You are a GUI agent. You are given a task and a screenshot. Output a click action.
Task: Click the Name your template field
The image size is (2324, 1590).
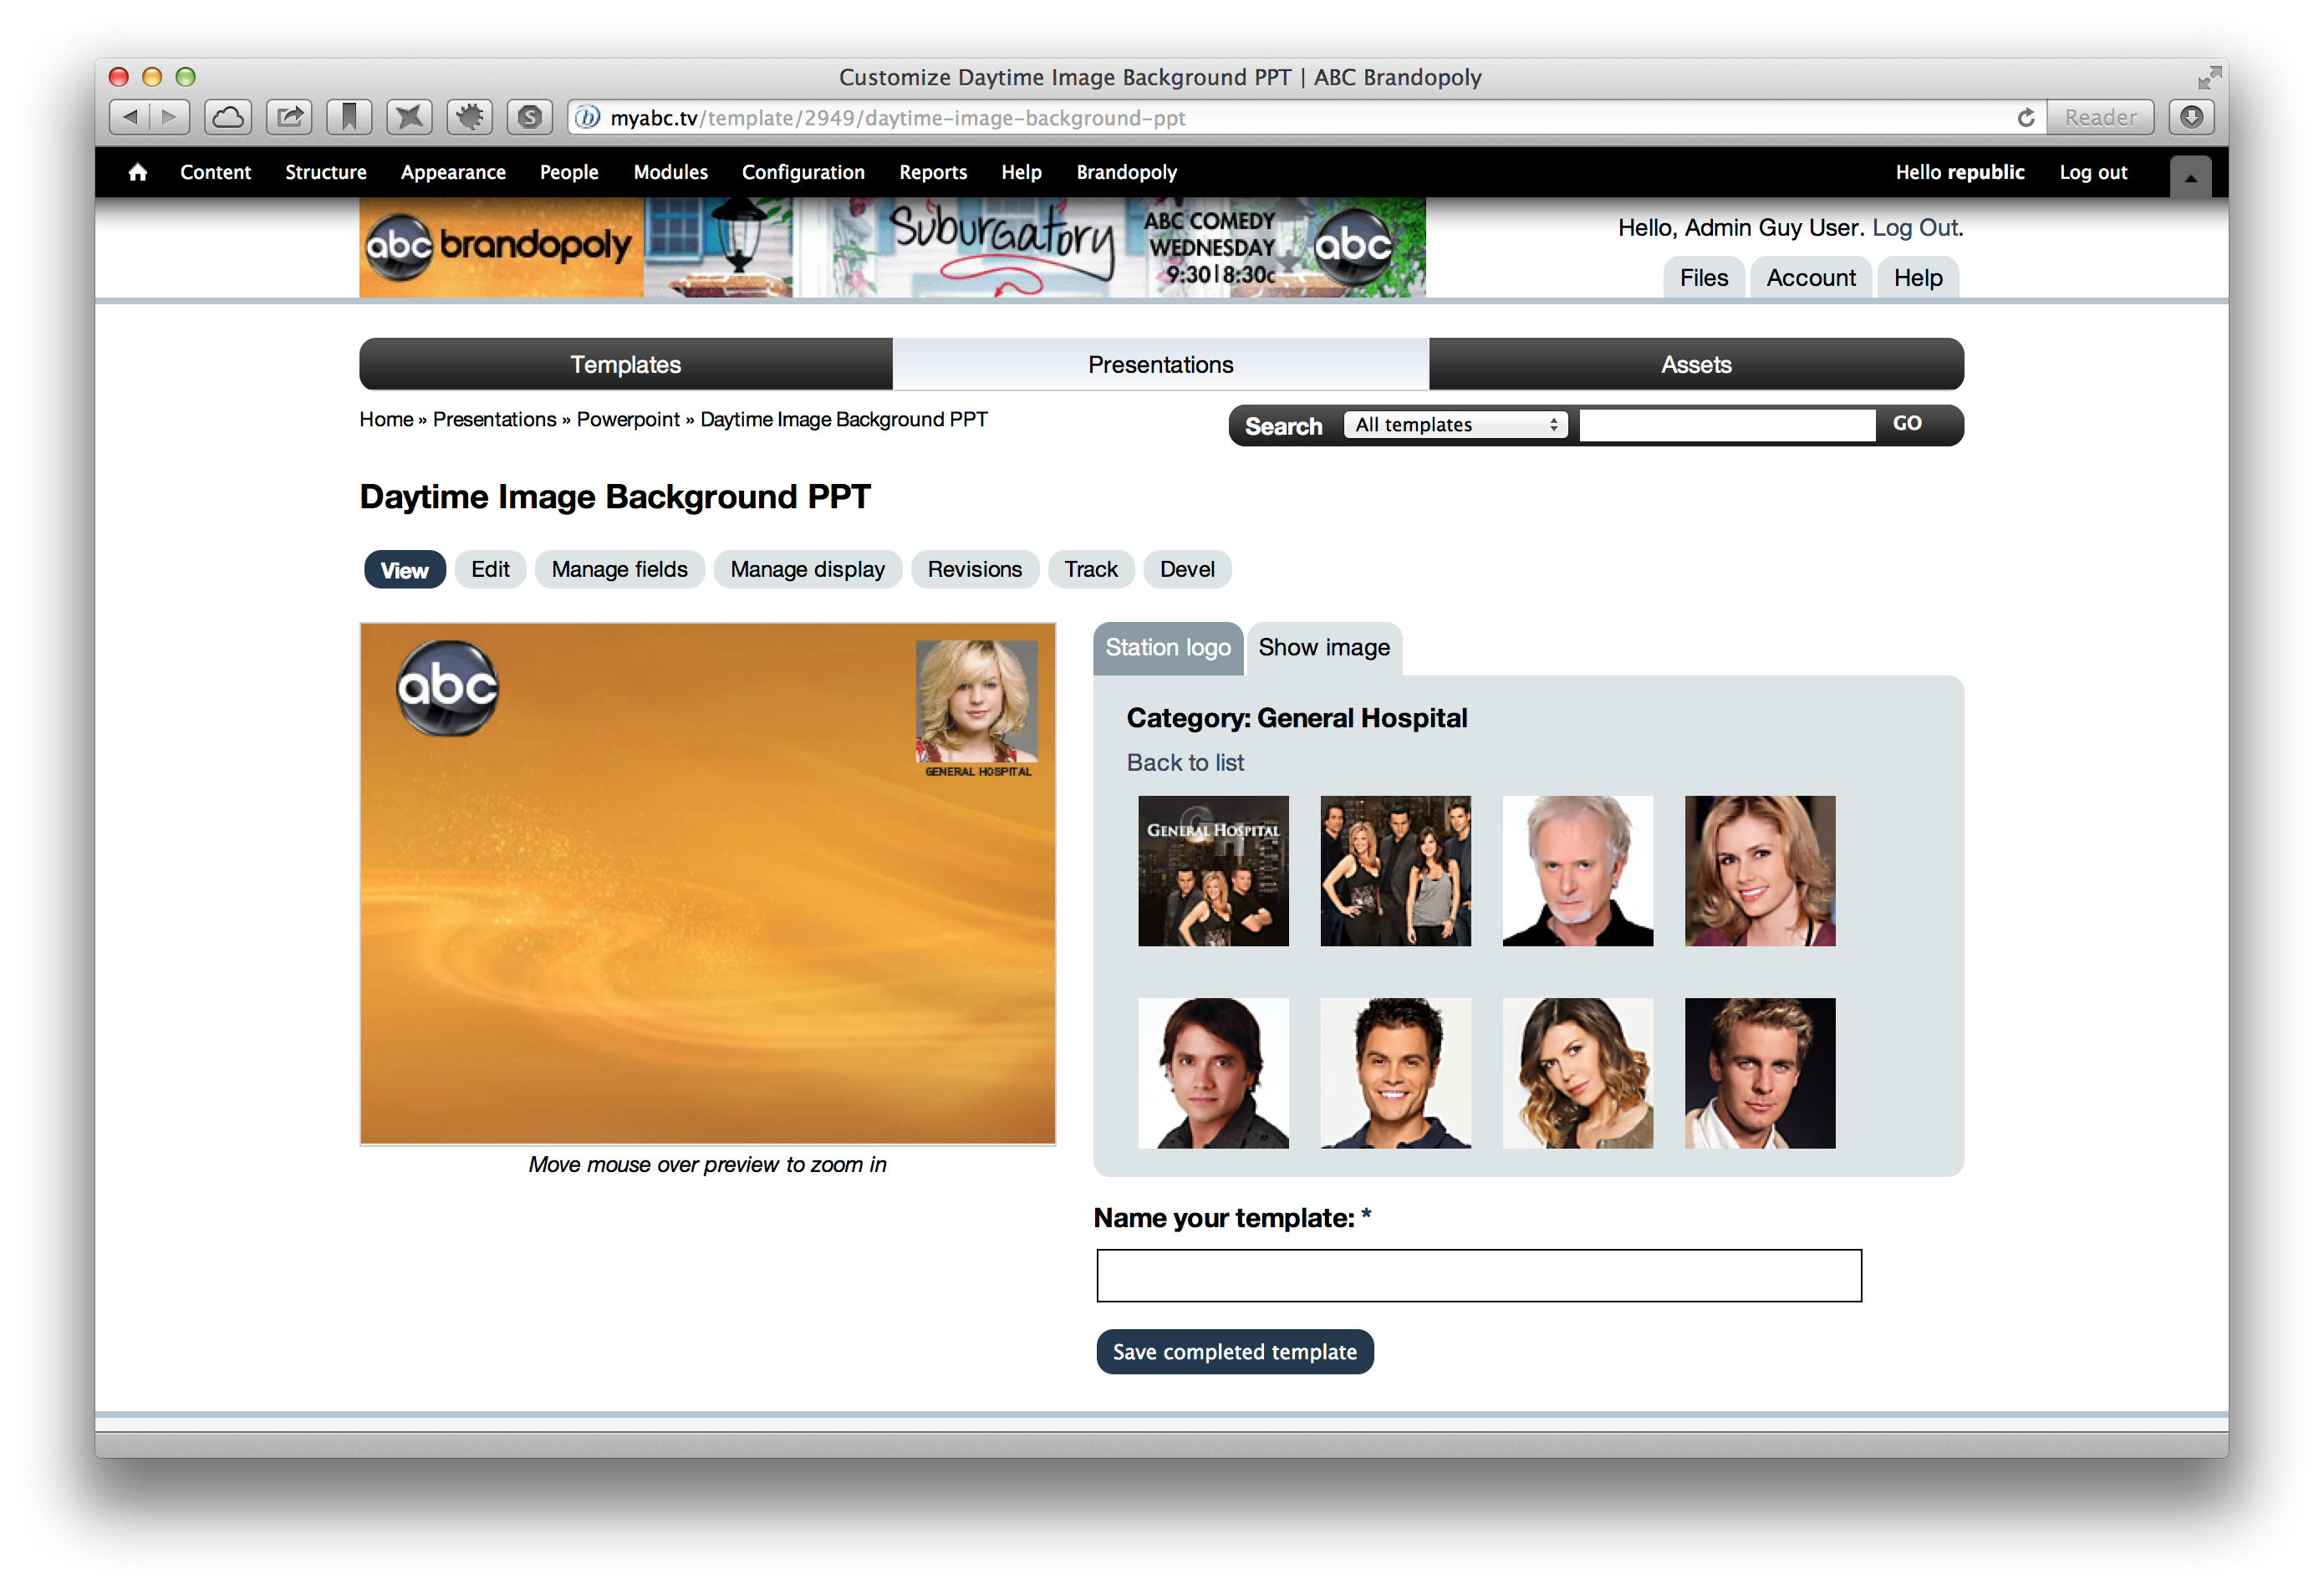pos(1479,1275)
